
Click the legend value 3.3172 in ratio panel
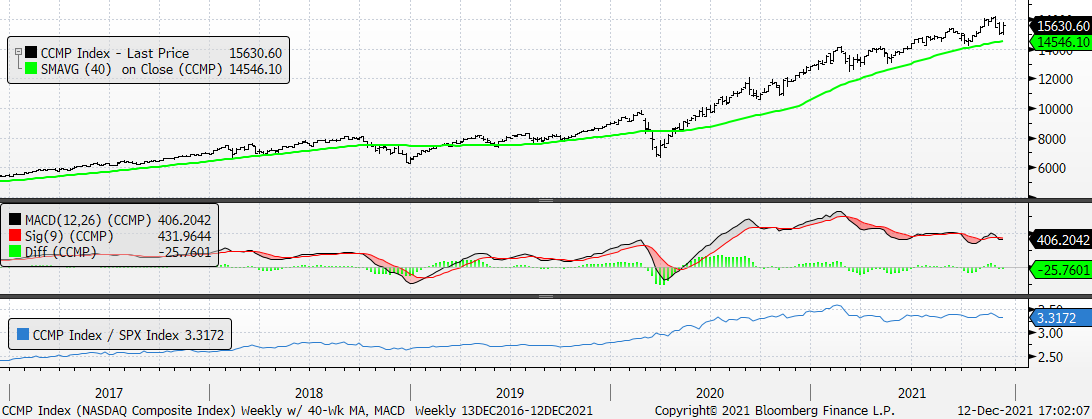(205, 333)
